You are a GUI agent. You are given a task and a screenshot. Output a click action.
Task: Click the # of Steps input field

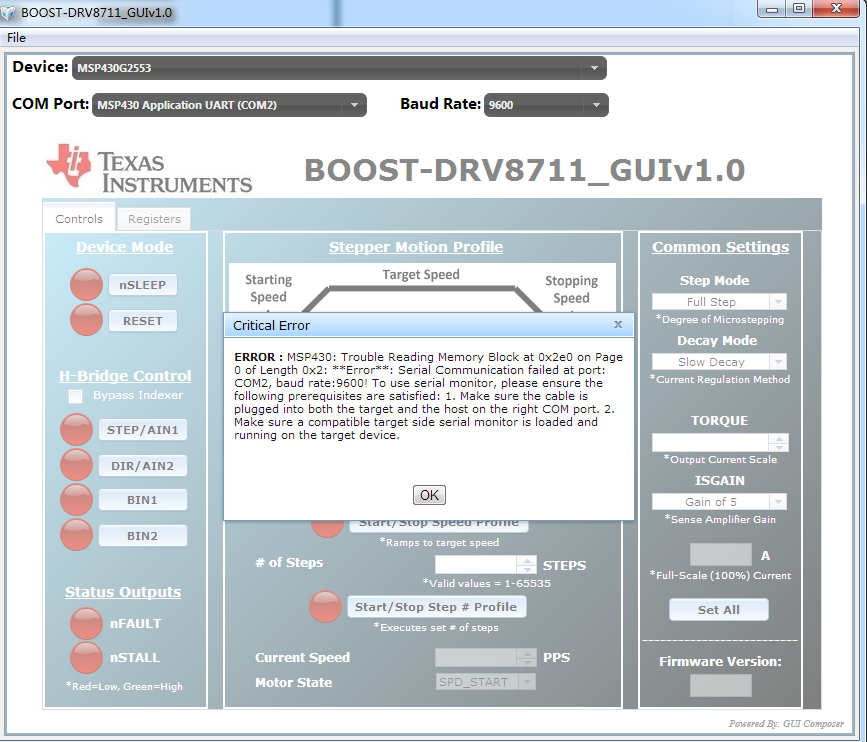[476, 565]
